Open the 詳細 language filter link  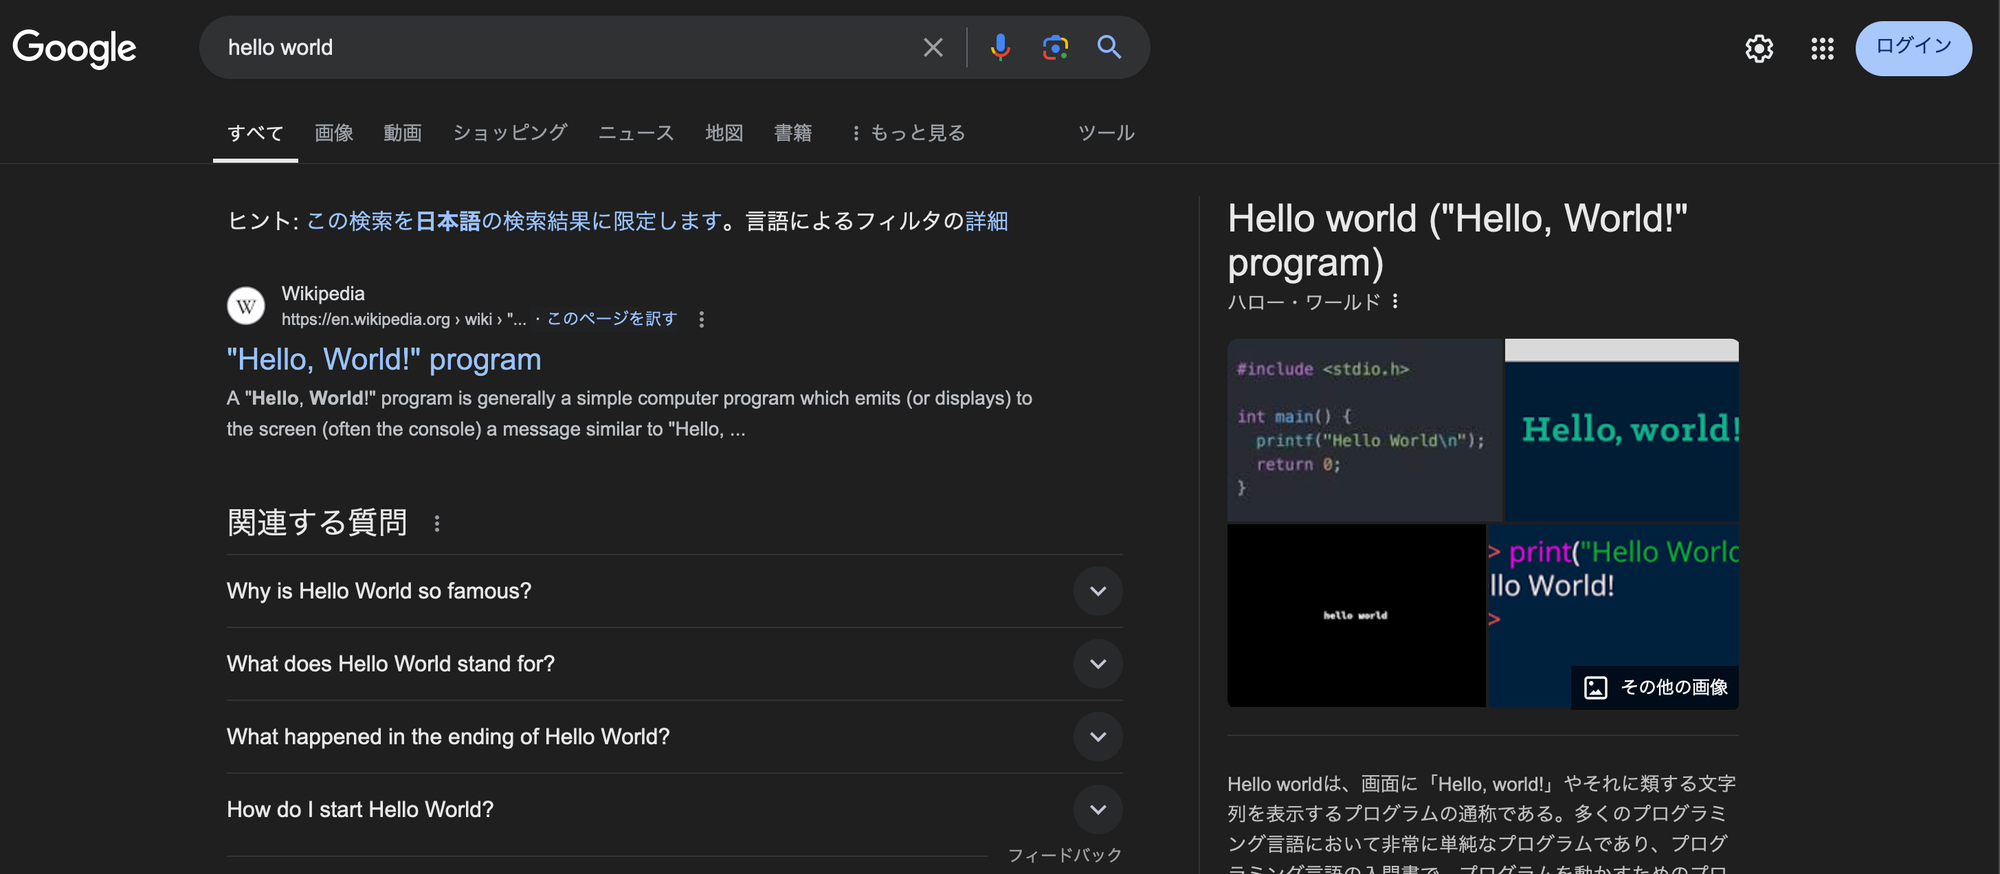coord(987,221)
